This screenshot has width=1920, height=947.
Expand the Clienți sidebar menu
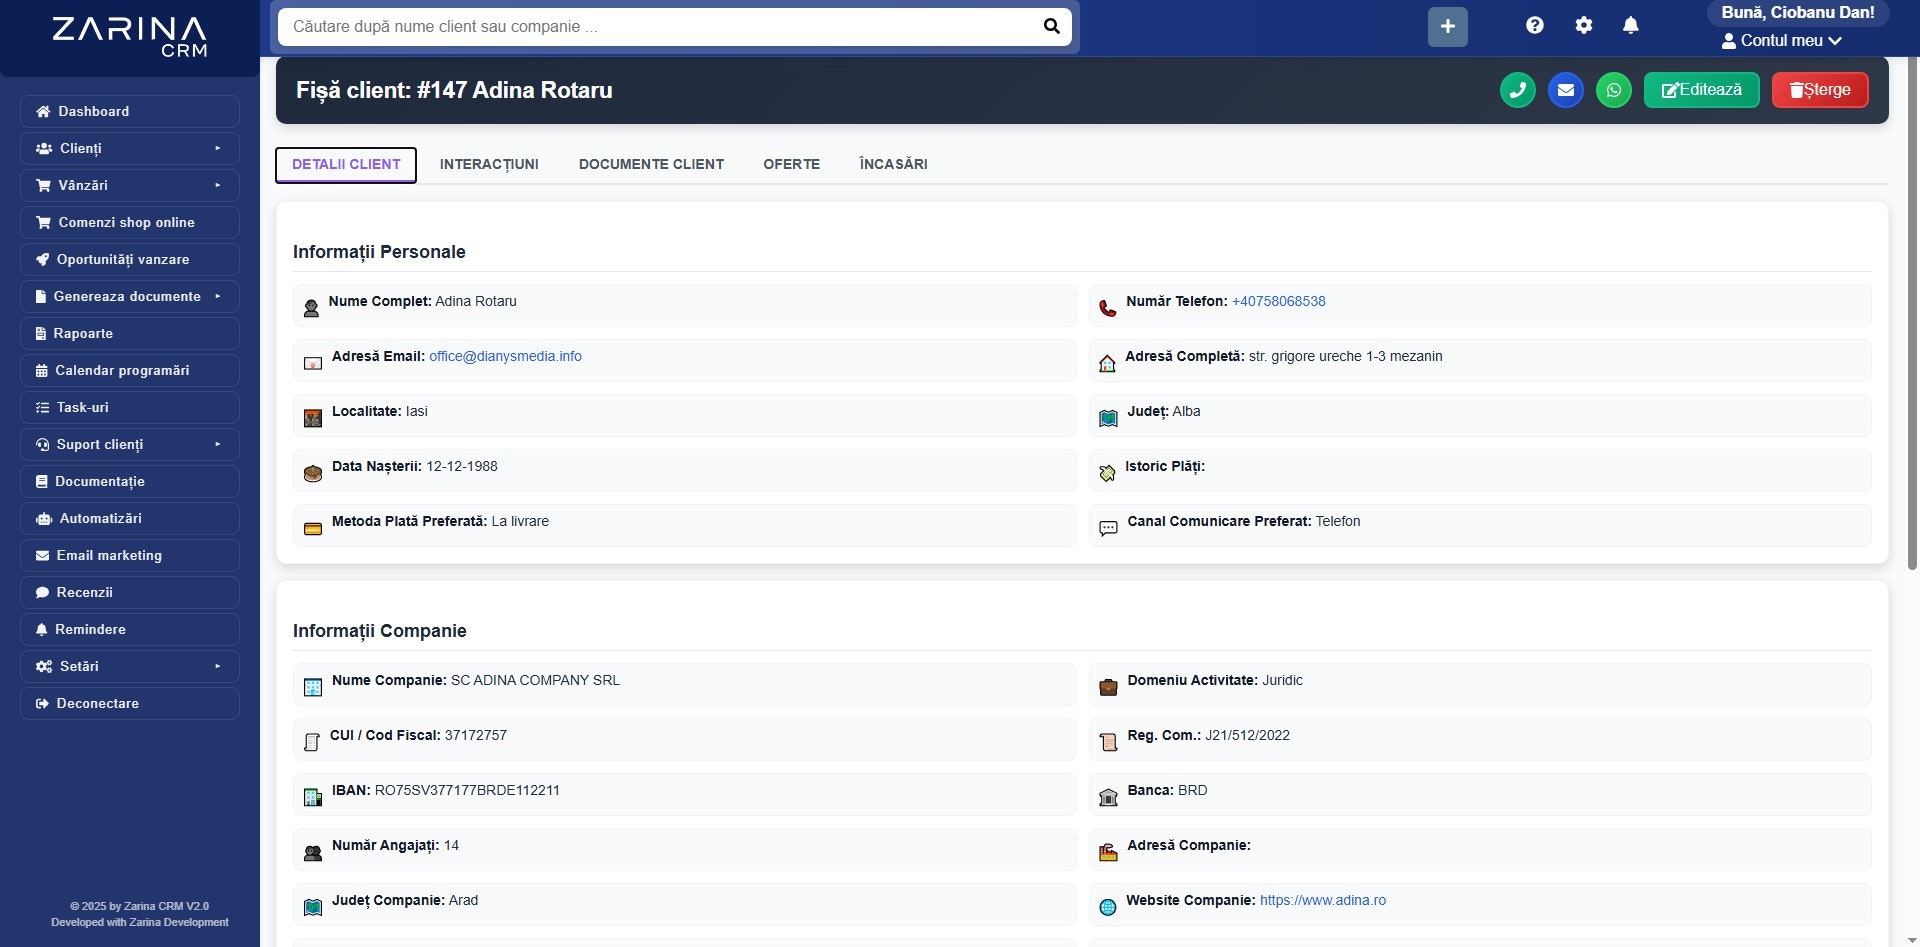pyautogui.click(x=129, y=148)
